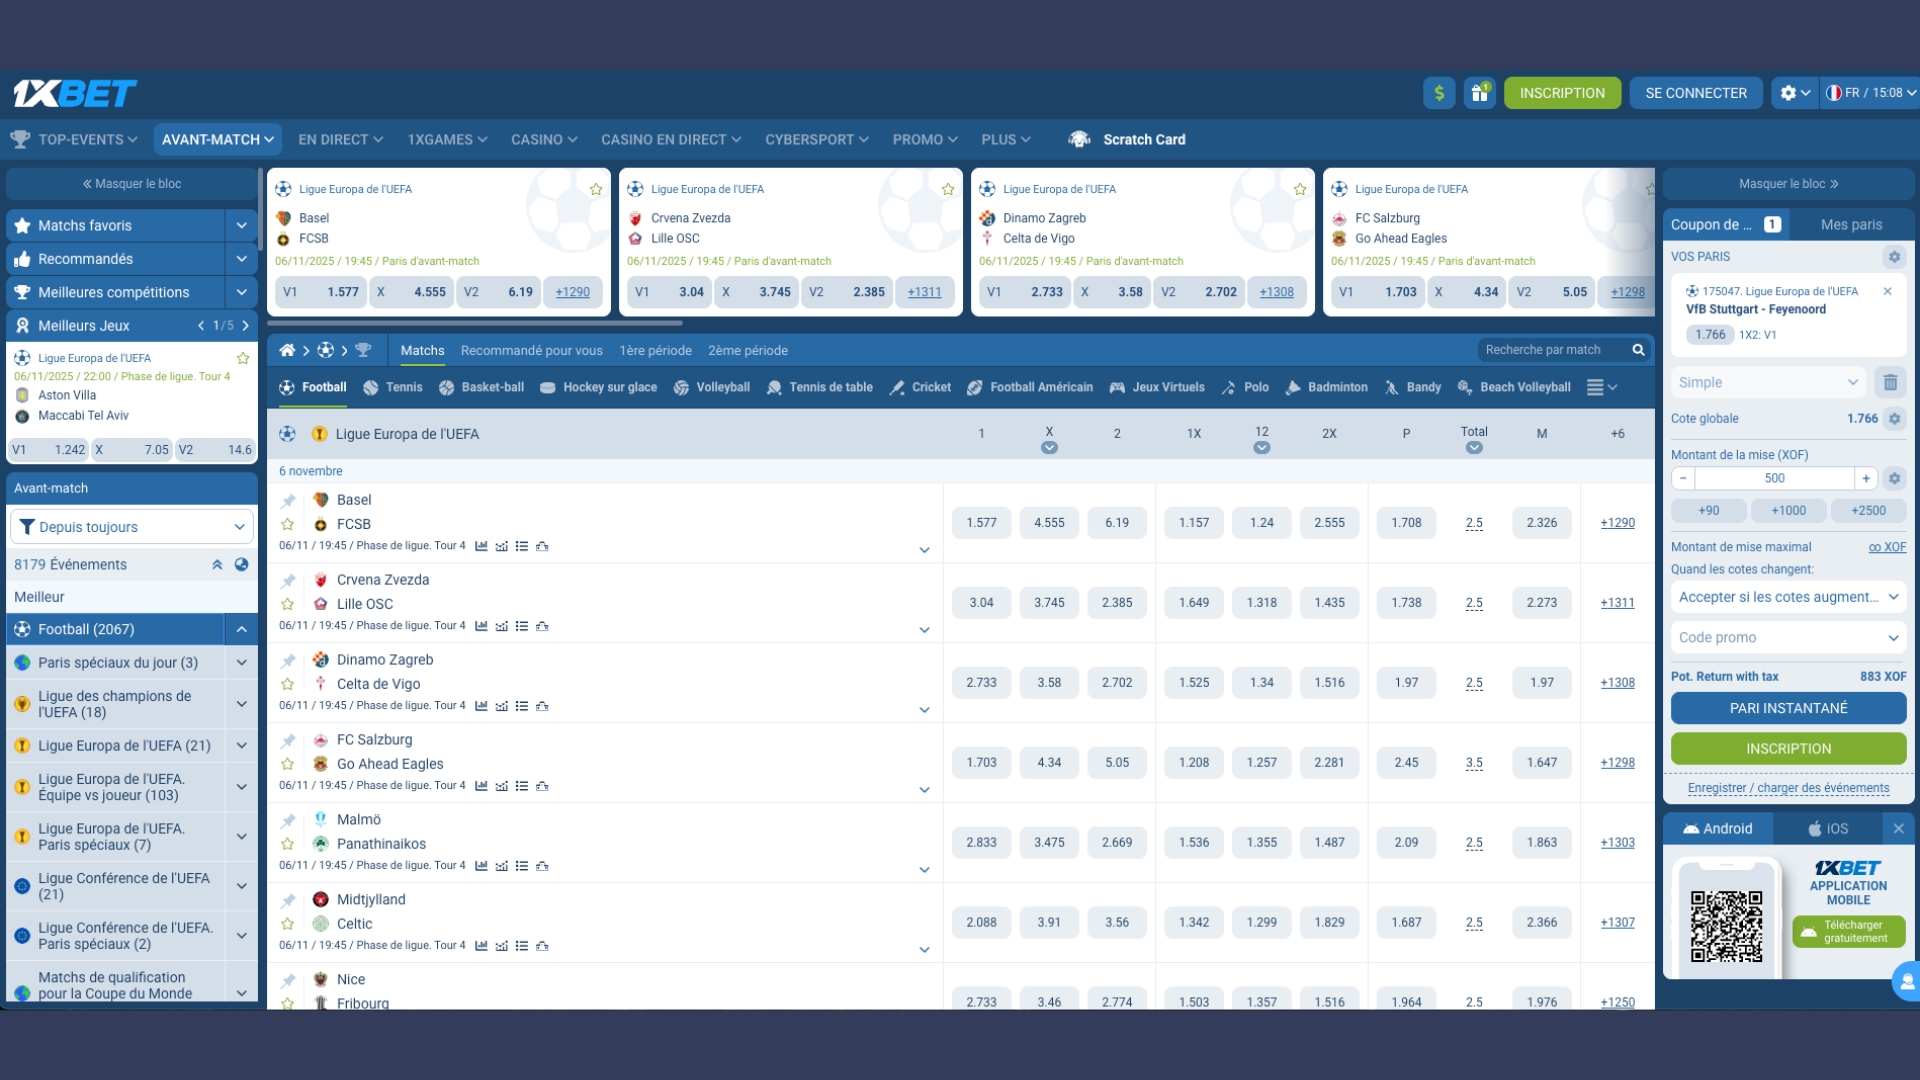Viewport: 1920px width, 1080px height.
Task: Click the PARI INSTANTANÉ button
Action: click(x=1787, y=708)
